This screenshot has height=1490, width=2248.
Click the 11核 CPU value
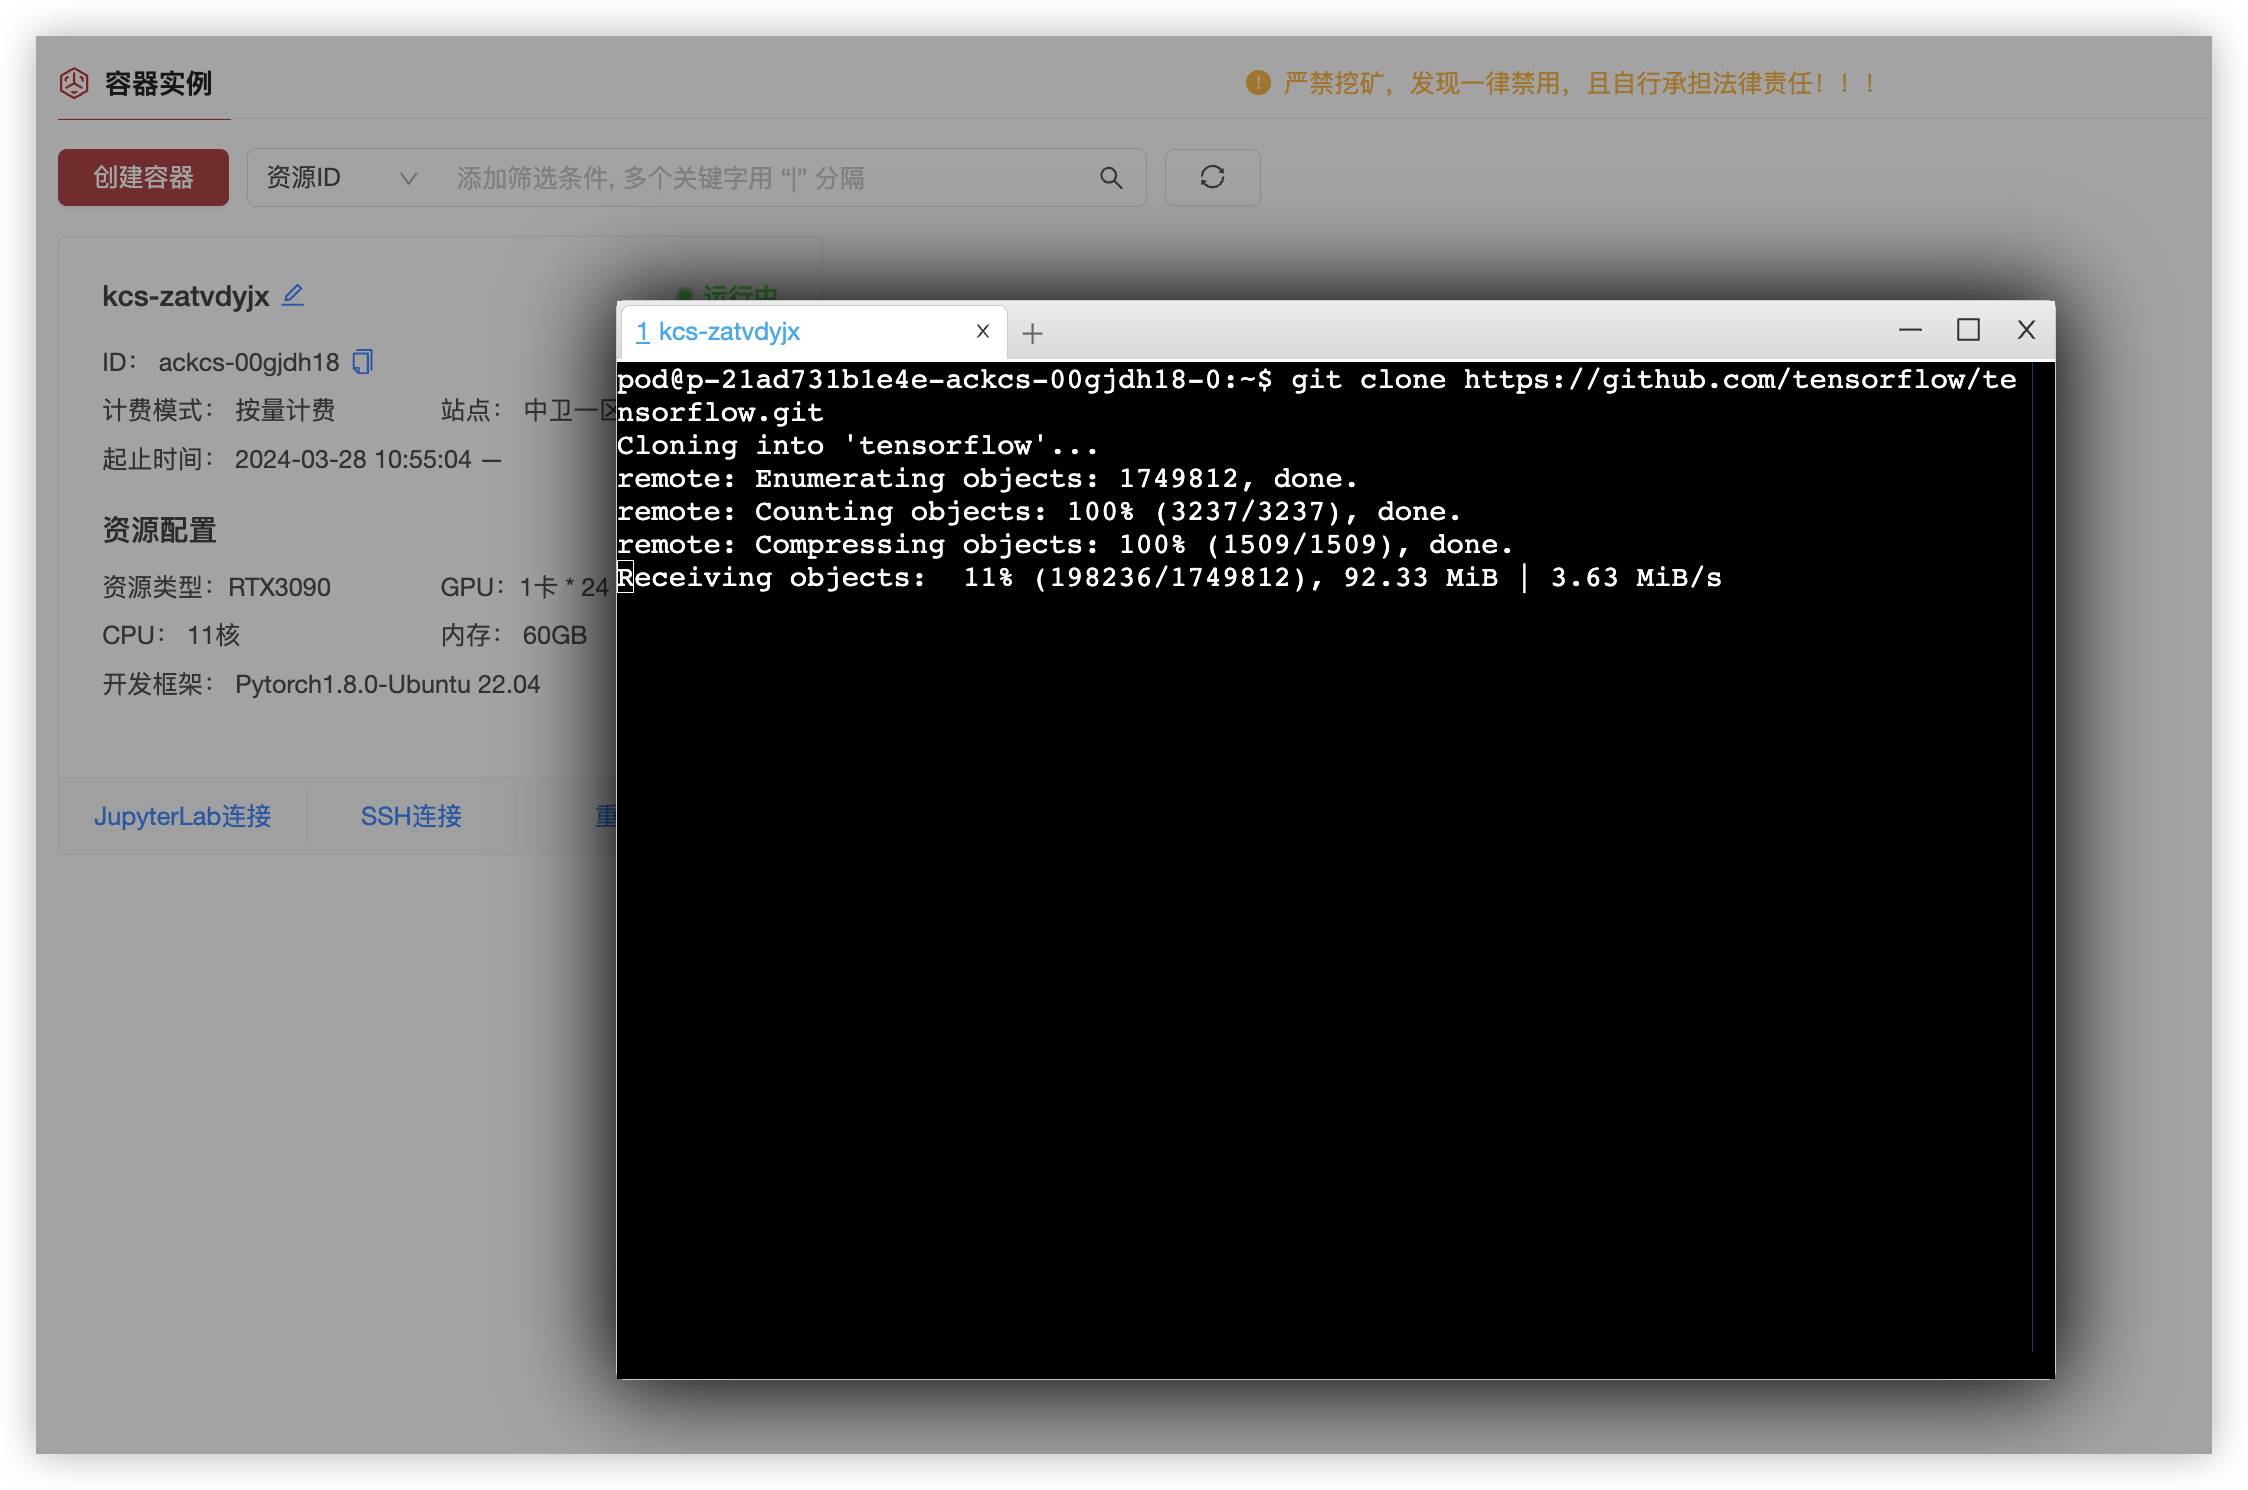point(213,635)
